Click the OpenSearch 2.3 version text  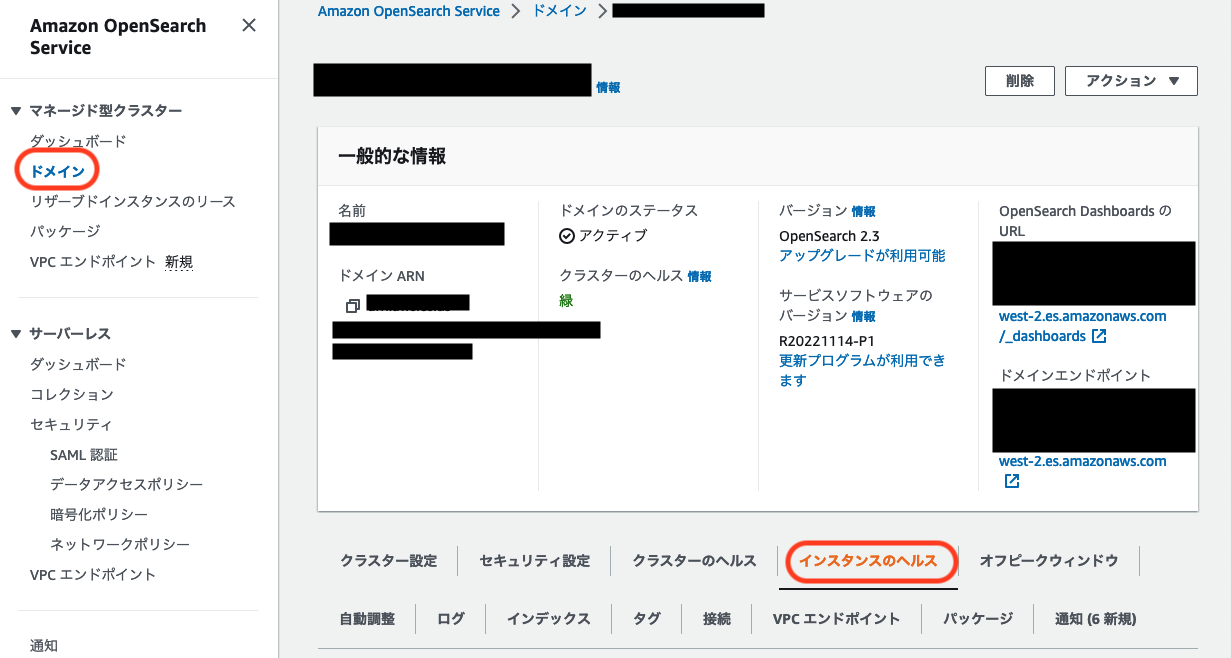pos(829,236)
